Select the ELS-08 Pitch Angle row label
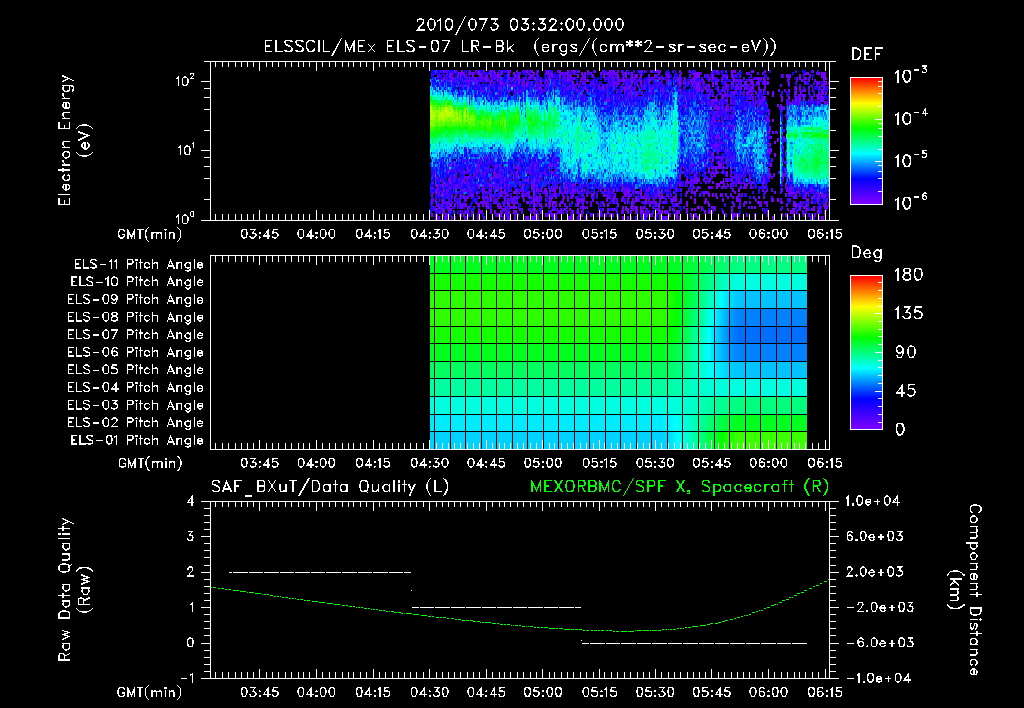This screenshot has height=708, width=1024. pyautogui.click(x=136, y=317)
